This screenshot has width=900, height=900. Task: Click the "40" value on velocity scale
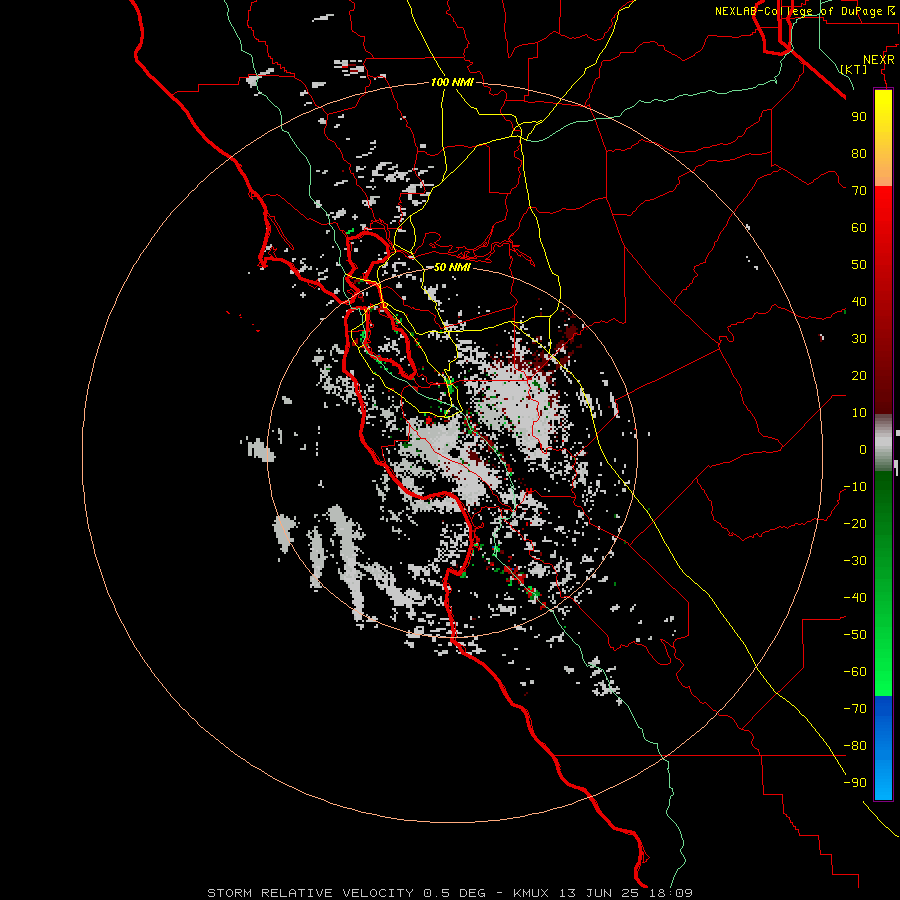(x=859, y=301)
